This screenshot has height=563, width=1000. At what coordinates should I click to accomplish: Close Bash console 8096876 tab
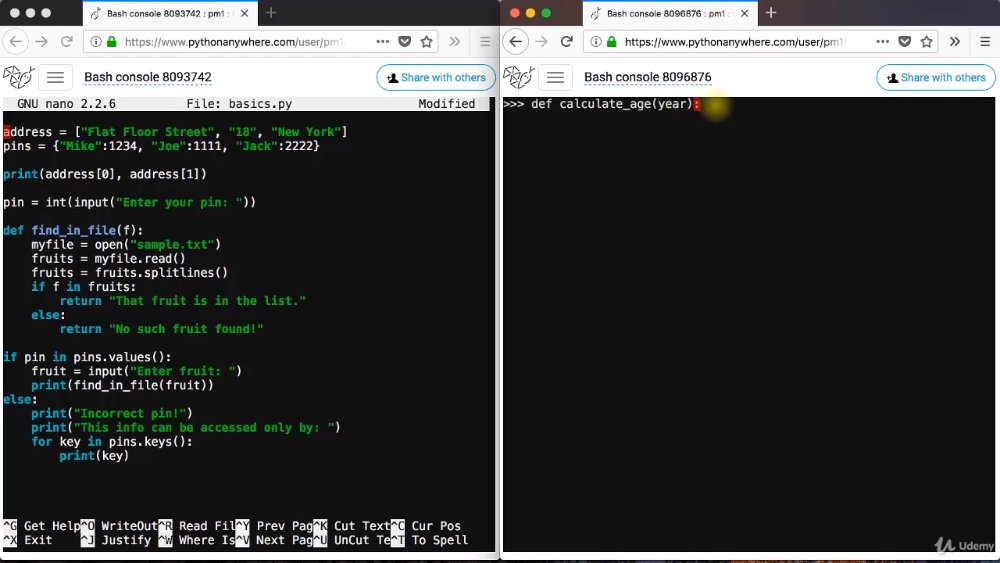click(x=744, y=13)
